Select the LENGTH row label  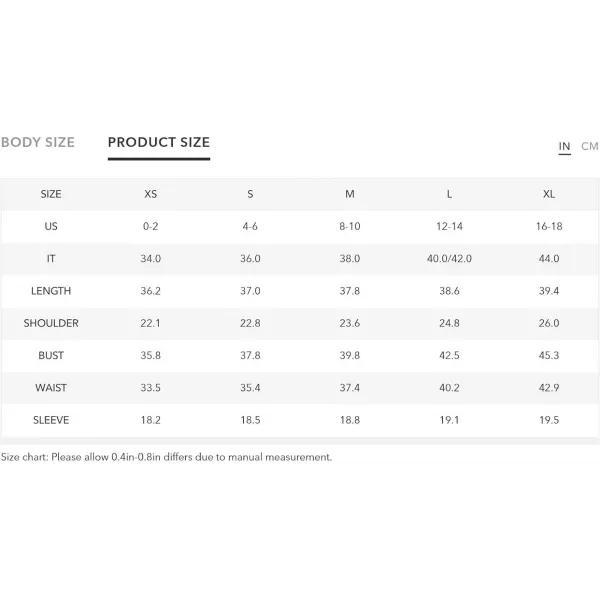click(51, 291)
